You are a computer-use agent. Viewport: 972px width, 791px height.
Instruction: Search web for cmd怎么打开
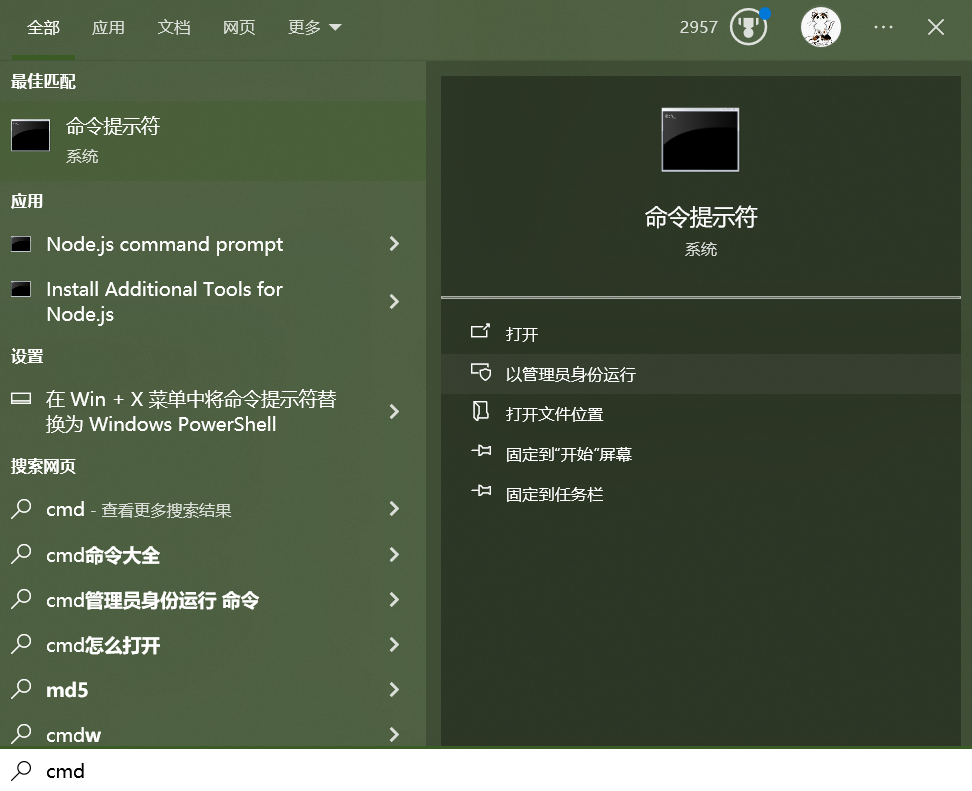click(213, 645)
